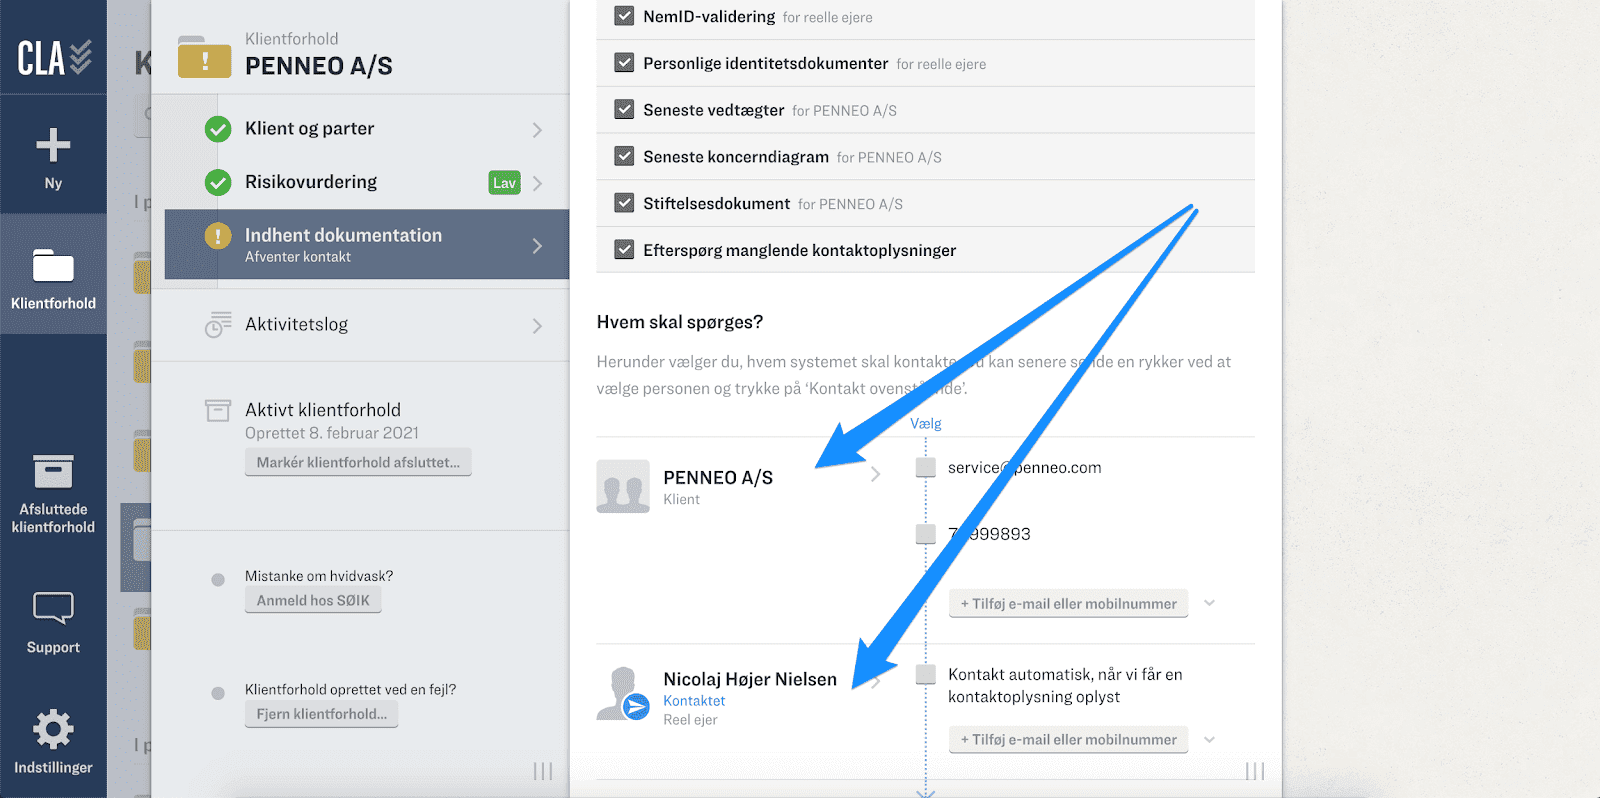Grab the left panel resize handle bars
The height and width of the screenshot is (798, 1600).
(543, 771)
